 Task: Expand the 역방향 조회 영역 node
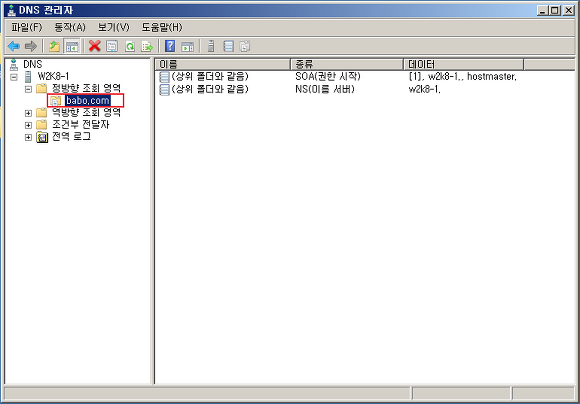pyautogui.click(x=28, y=113)
